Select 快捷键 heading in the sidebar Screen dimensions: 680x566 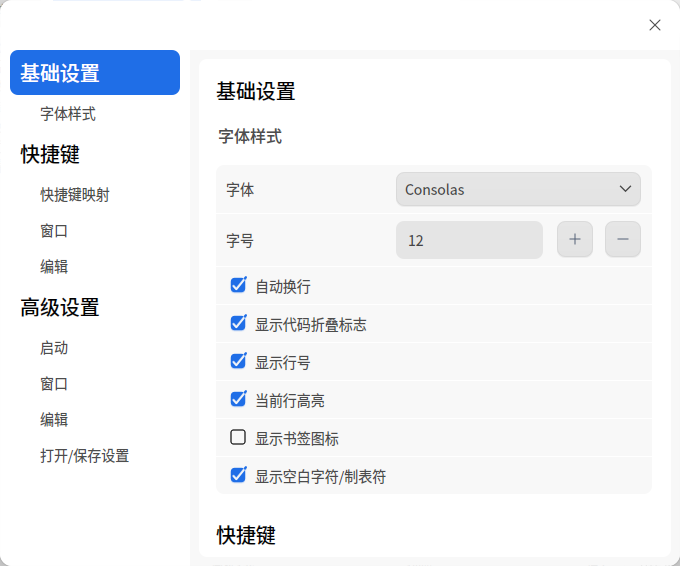tap(50, 154)
